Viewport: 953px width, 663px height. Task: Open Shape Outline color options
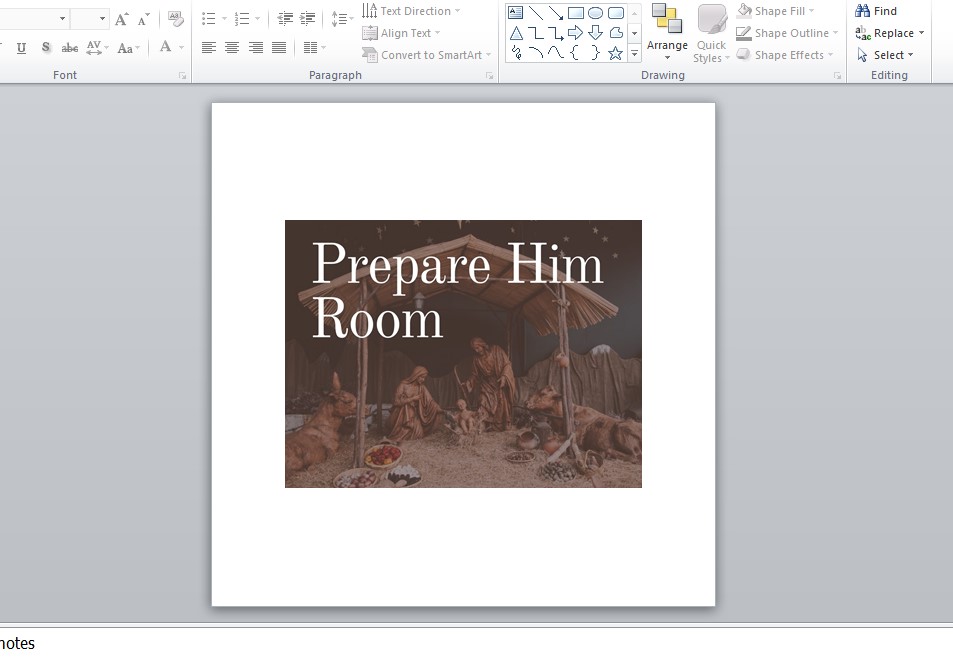[x=786, y=33]
